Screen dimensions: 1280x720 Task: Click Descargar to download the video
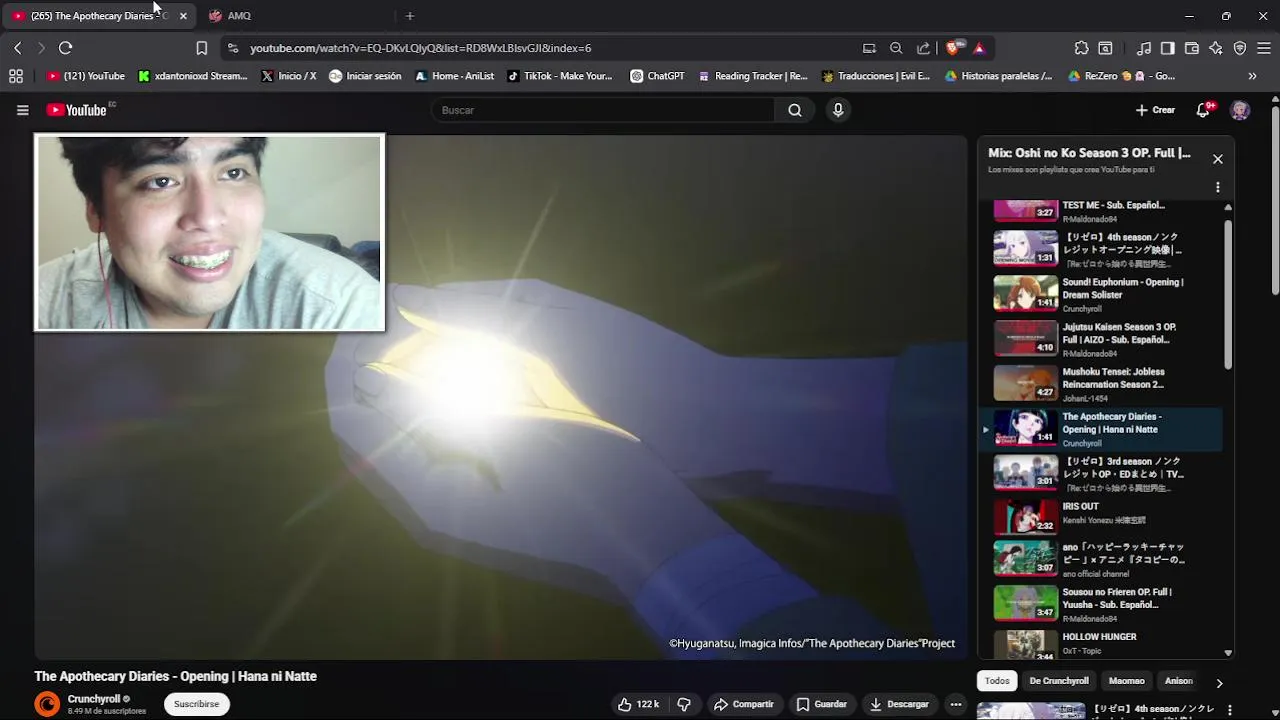(x=899, y=704)
